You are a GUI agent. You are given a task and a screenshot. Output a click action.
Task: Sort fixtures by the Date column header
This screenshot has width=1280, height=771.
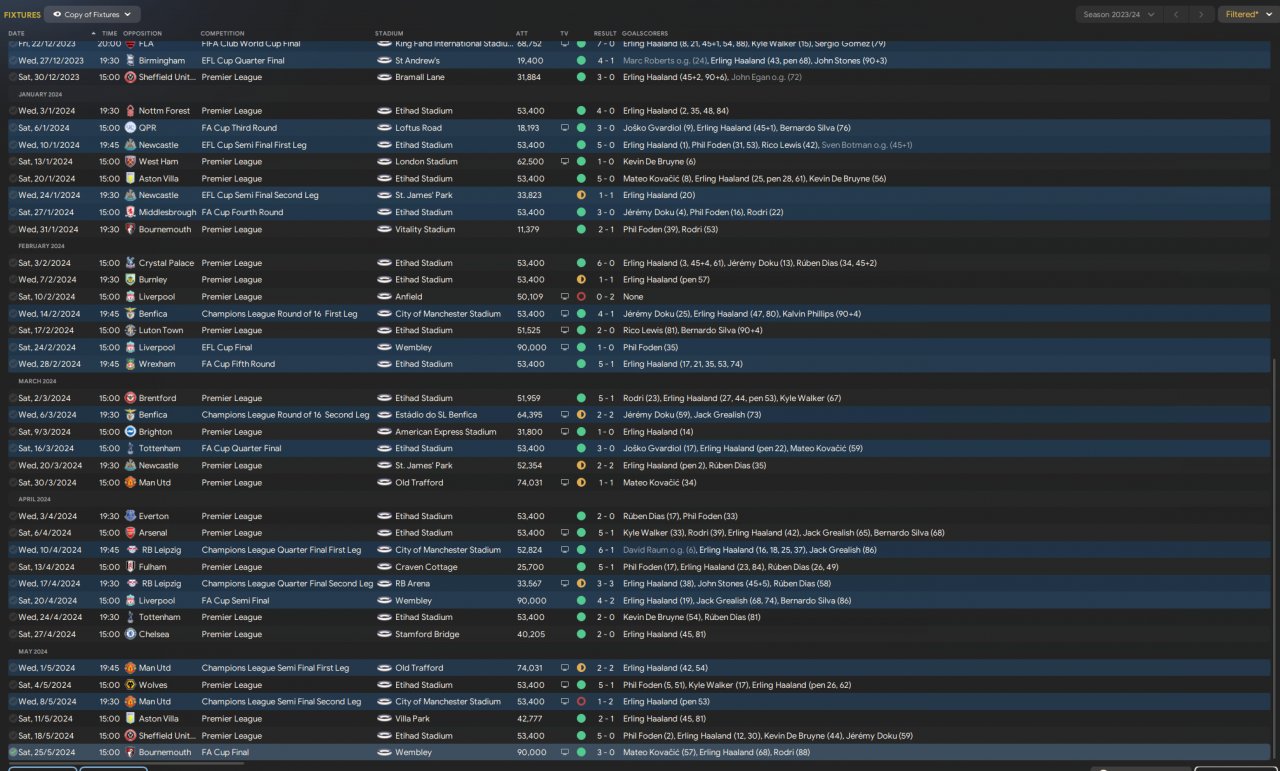pos(17,33)
